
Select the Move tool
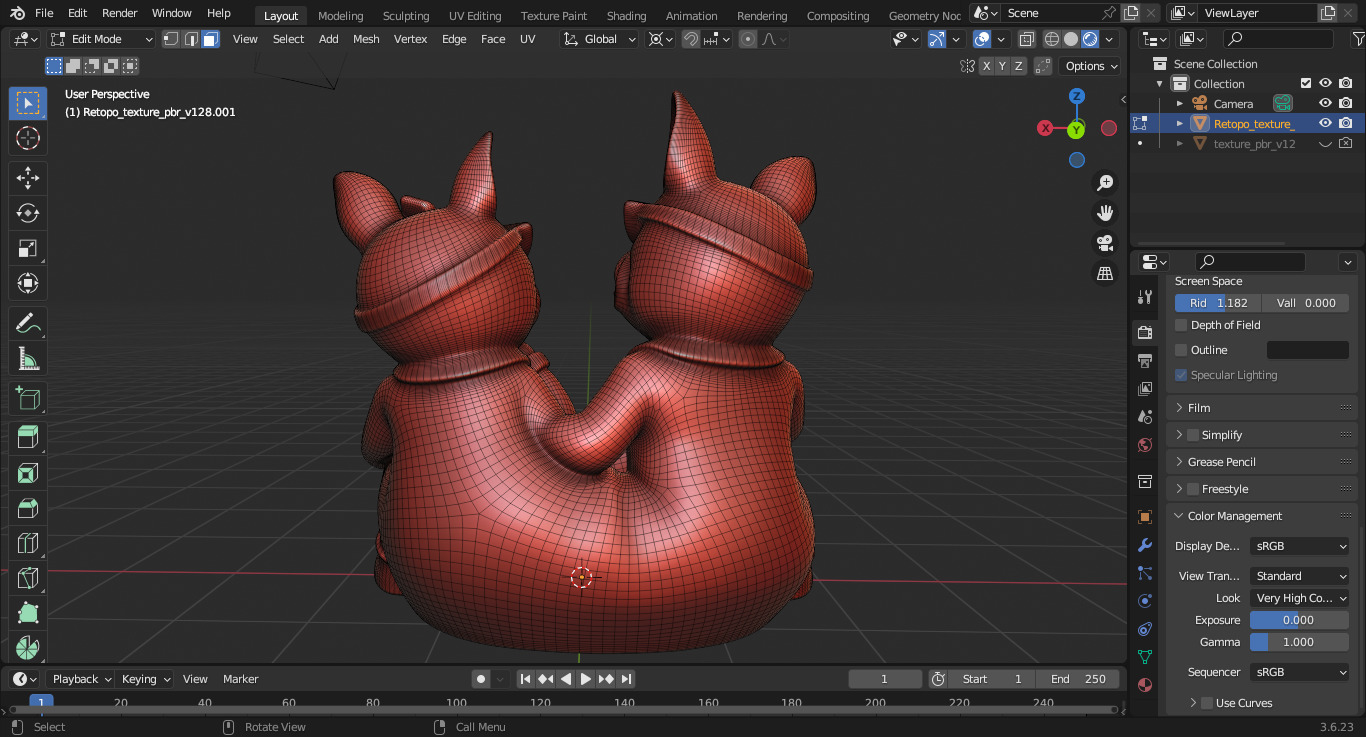tap(28, 178)
